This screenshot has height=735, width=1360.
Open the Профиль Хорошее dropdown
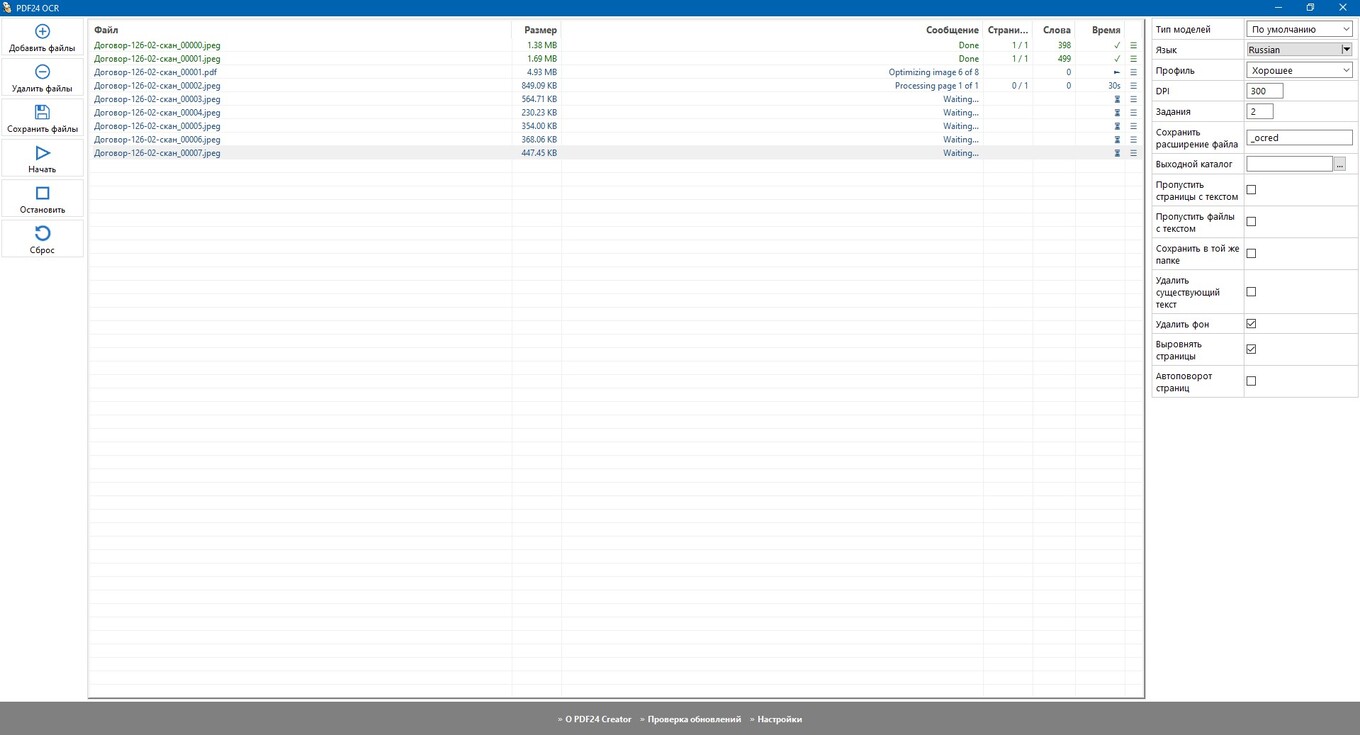(1299, 70)
